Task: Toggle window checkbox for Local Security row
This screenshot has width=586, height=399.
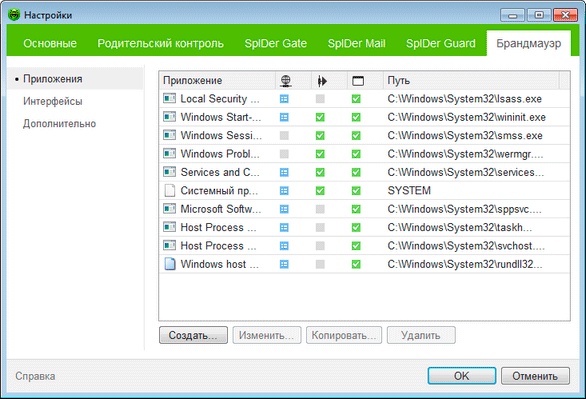Action: (356, 99)
